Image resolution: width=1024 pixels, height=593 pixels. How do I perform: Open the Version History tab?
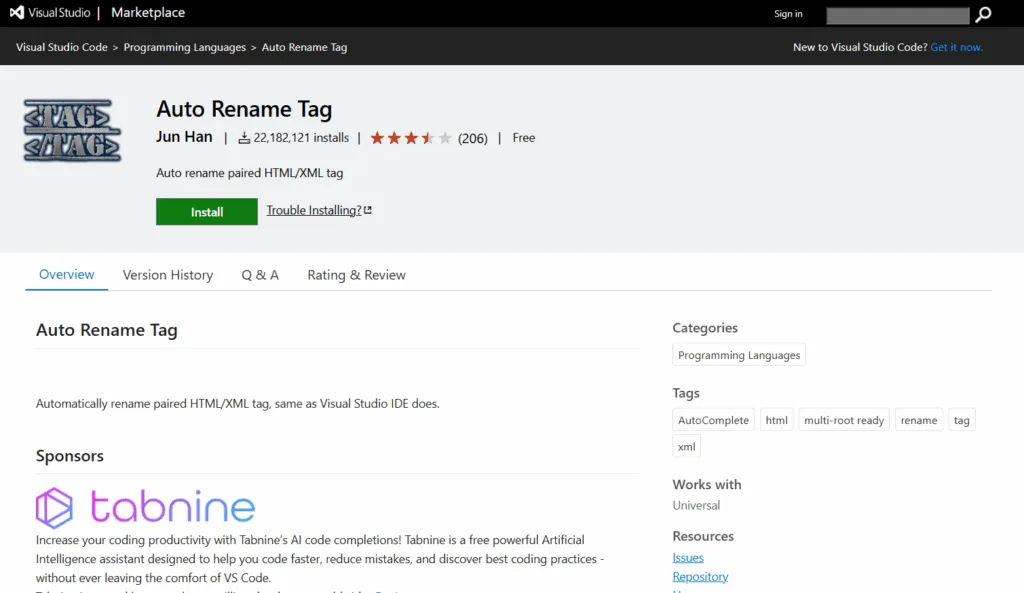[168, 275]
